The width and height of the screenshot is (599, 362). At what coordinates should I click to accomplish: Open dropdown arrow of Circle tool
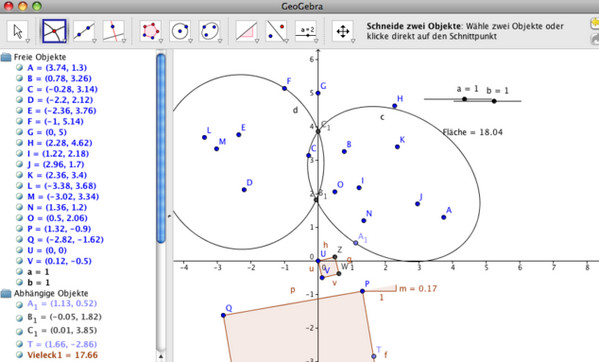(190, 40)
